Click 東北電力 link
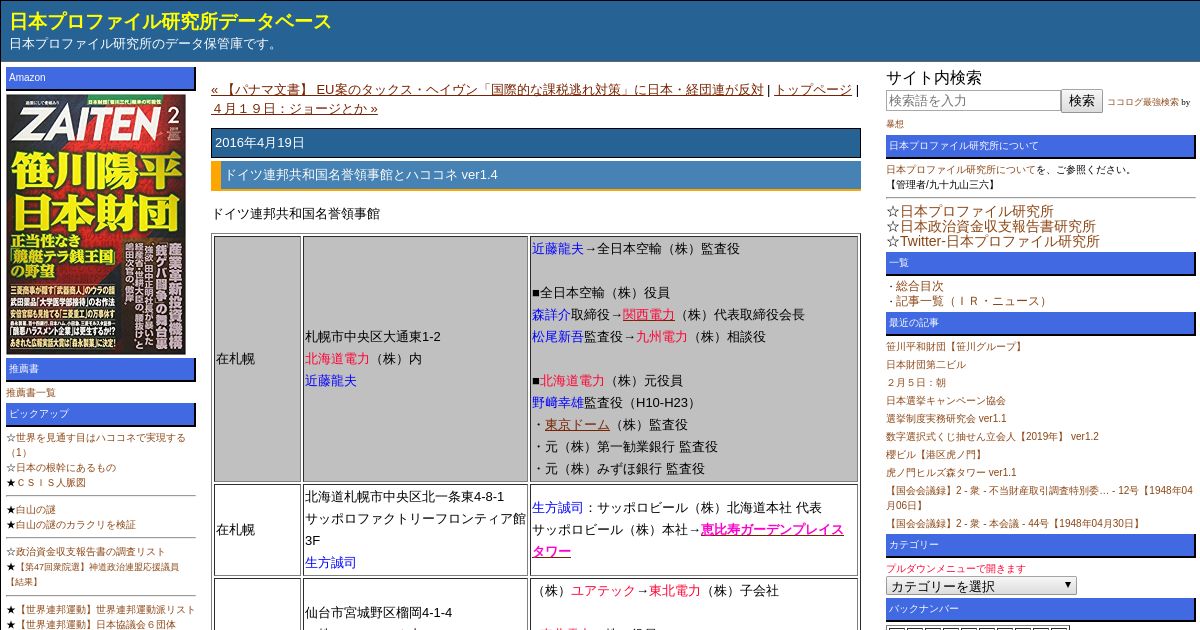 coord(675,591)
